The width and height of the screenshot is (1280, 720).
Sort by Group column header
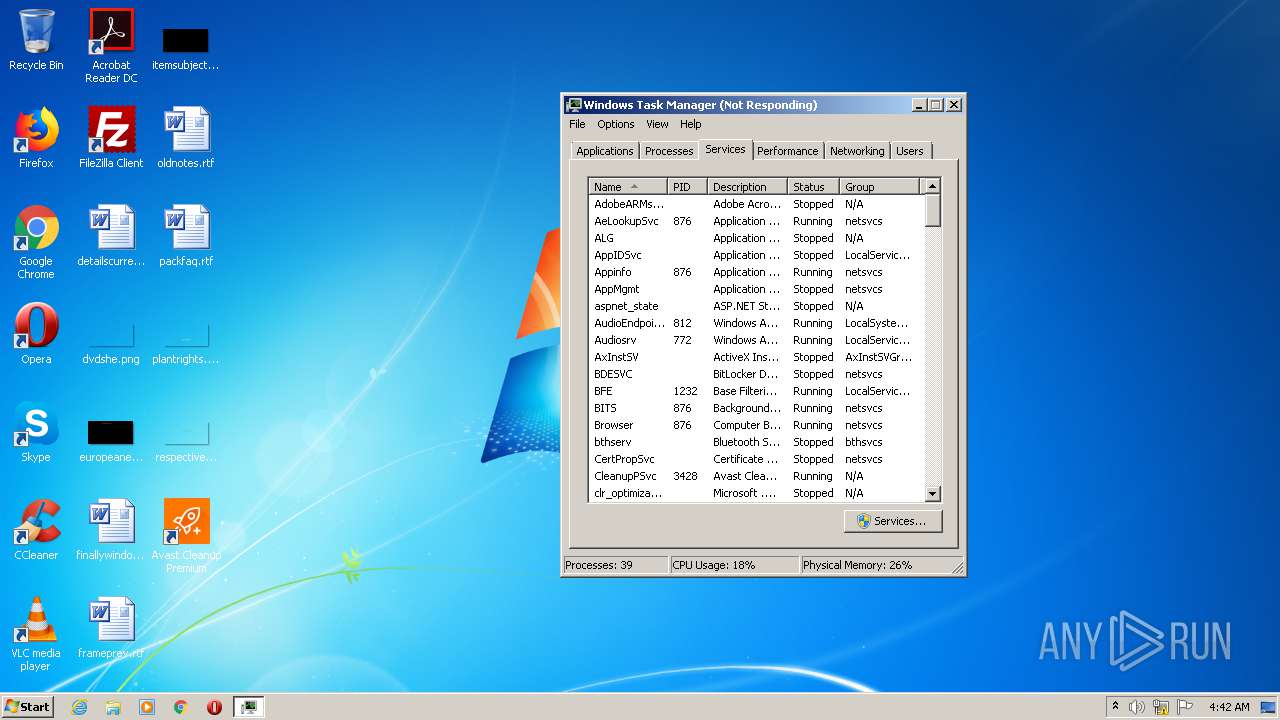pyautogui.click(x=879, y=187)
